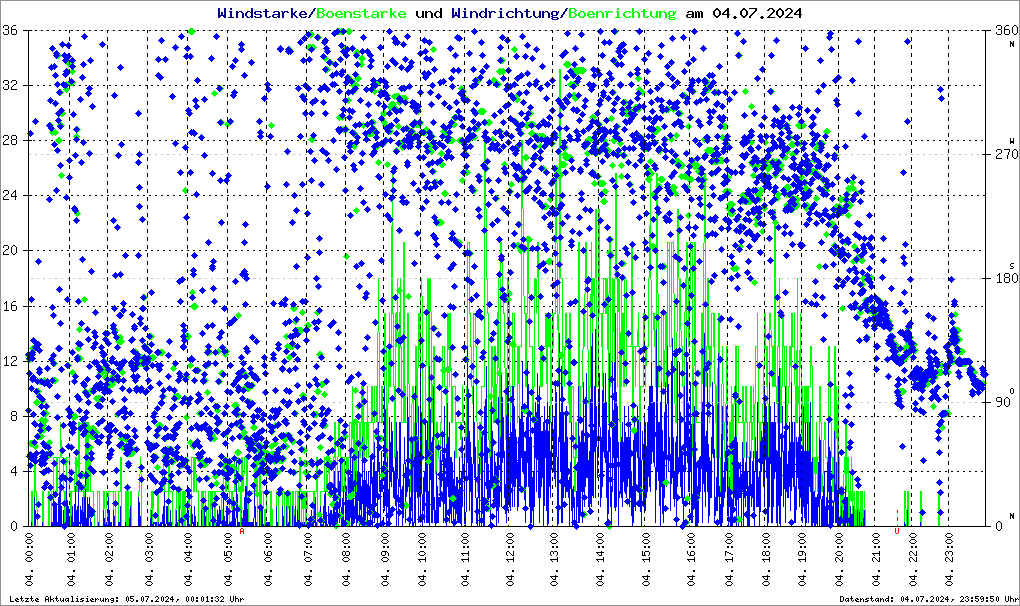The height and width of the screenshot is (606, 1020).
Task: Click the blue 'Windrichtung' title word
Action: [x=507, y=13]
